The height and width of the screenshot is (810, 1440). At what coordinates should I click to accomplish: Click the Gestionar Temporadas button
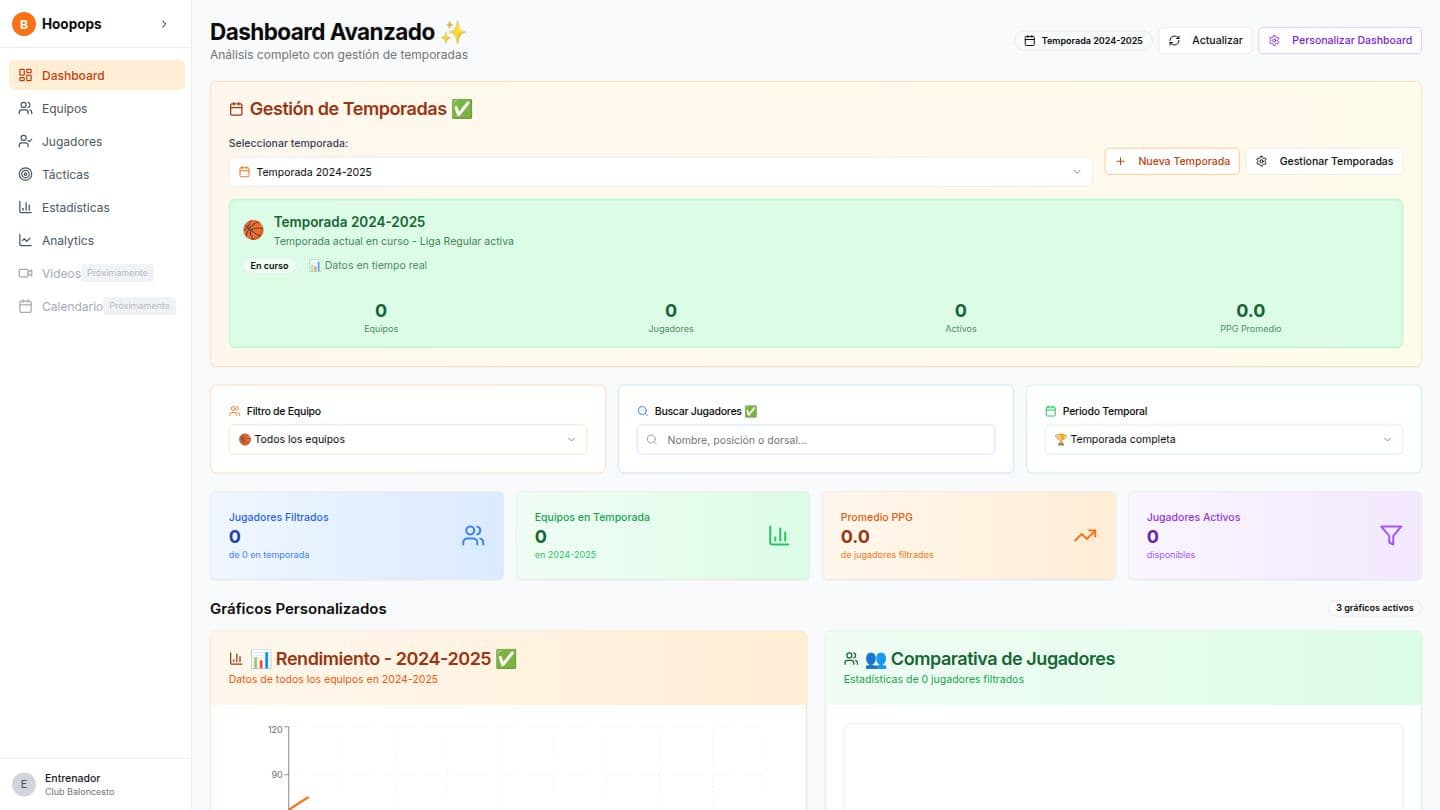tap(1324, 161)
